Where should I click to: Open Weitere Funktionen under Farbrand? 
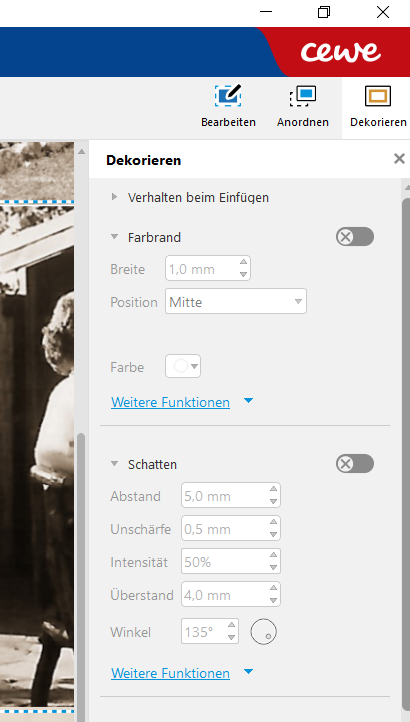pyautogui.click(x=170, y=402)
